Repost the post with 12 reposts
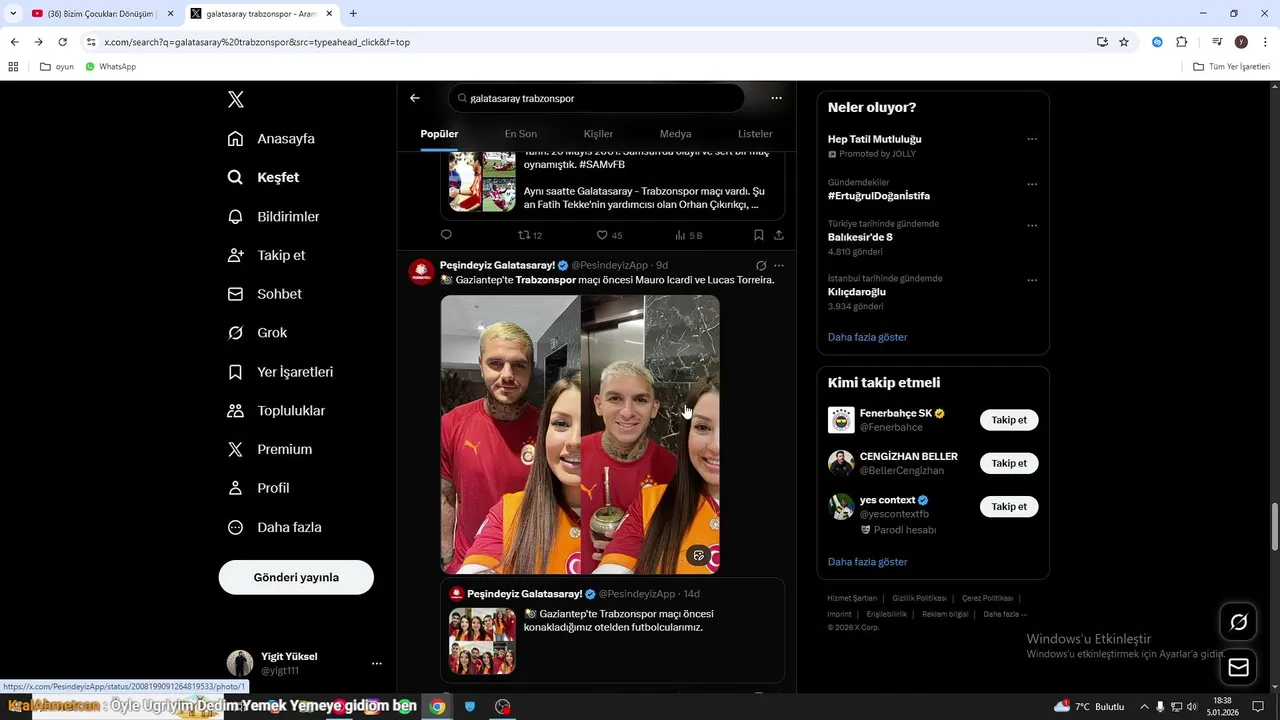 click(530, 235)
